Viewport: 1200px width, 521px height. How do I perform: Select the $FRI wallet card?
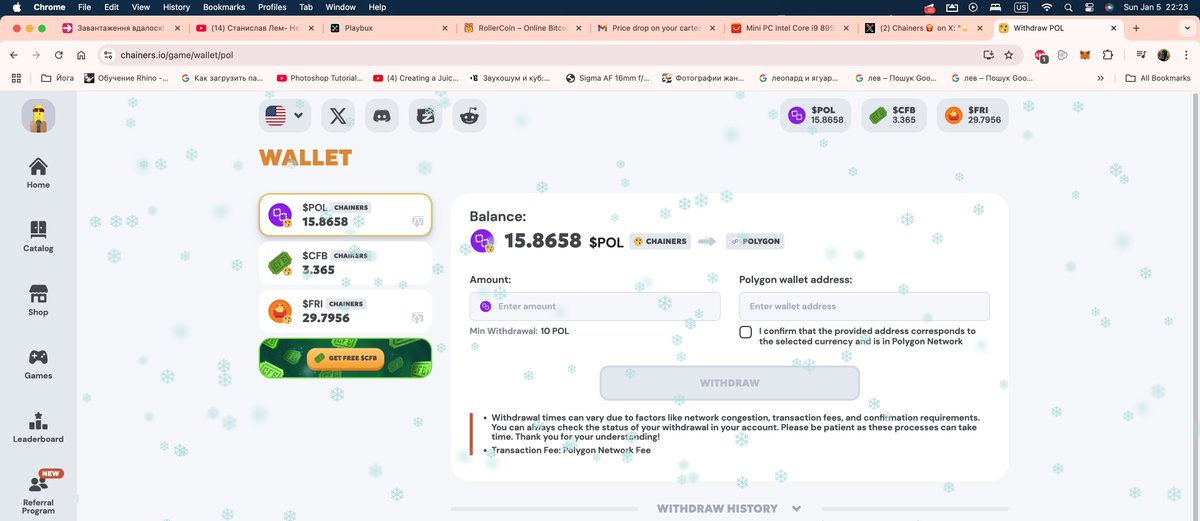345,311
